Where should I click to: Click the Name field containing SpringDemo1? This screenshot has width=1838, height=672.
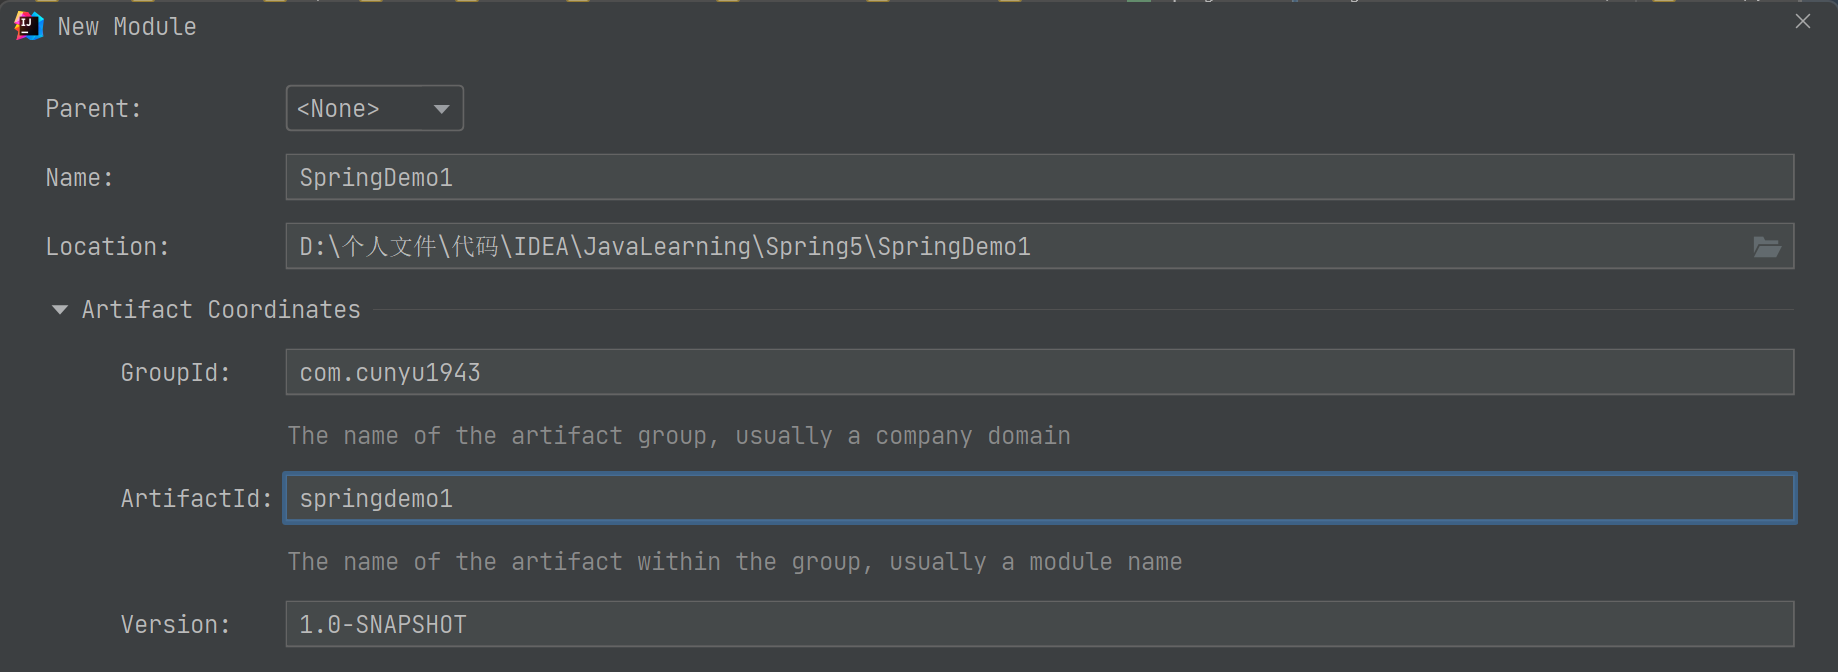pyautogui.click(x=1038, y=178)
